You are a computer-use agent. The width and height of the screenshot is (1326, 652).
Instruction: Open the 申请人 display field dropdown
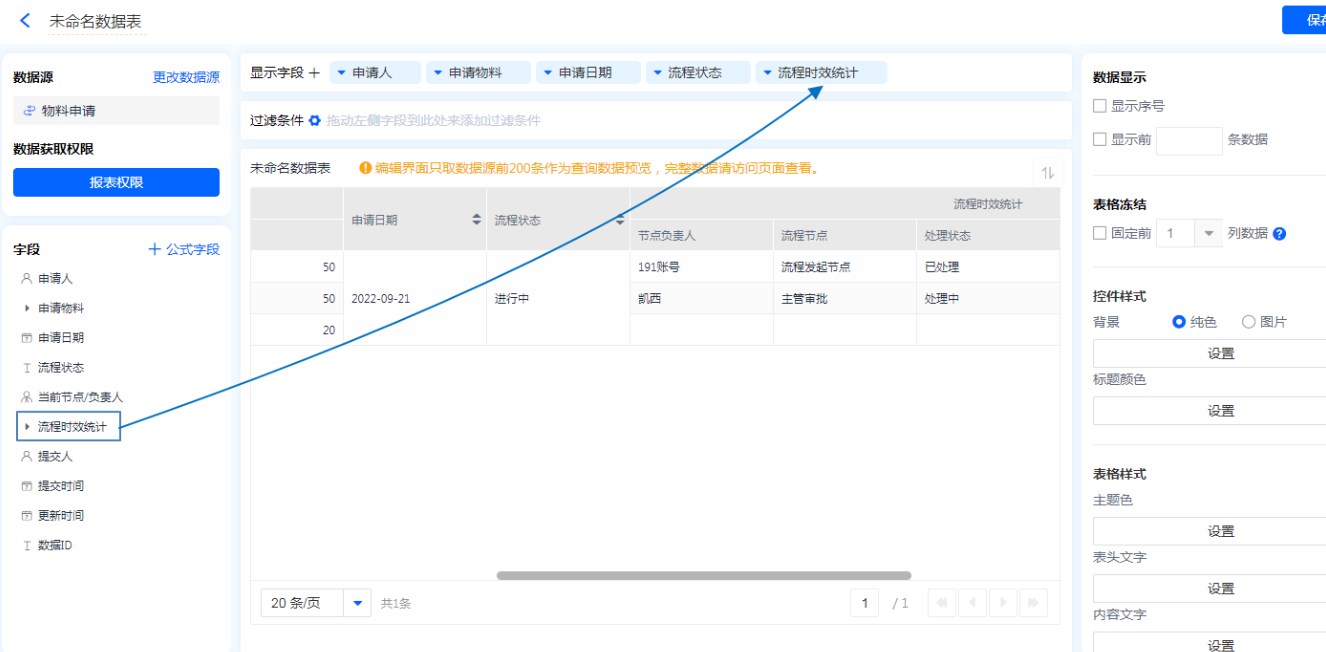[341, 73]
